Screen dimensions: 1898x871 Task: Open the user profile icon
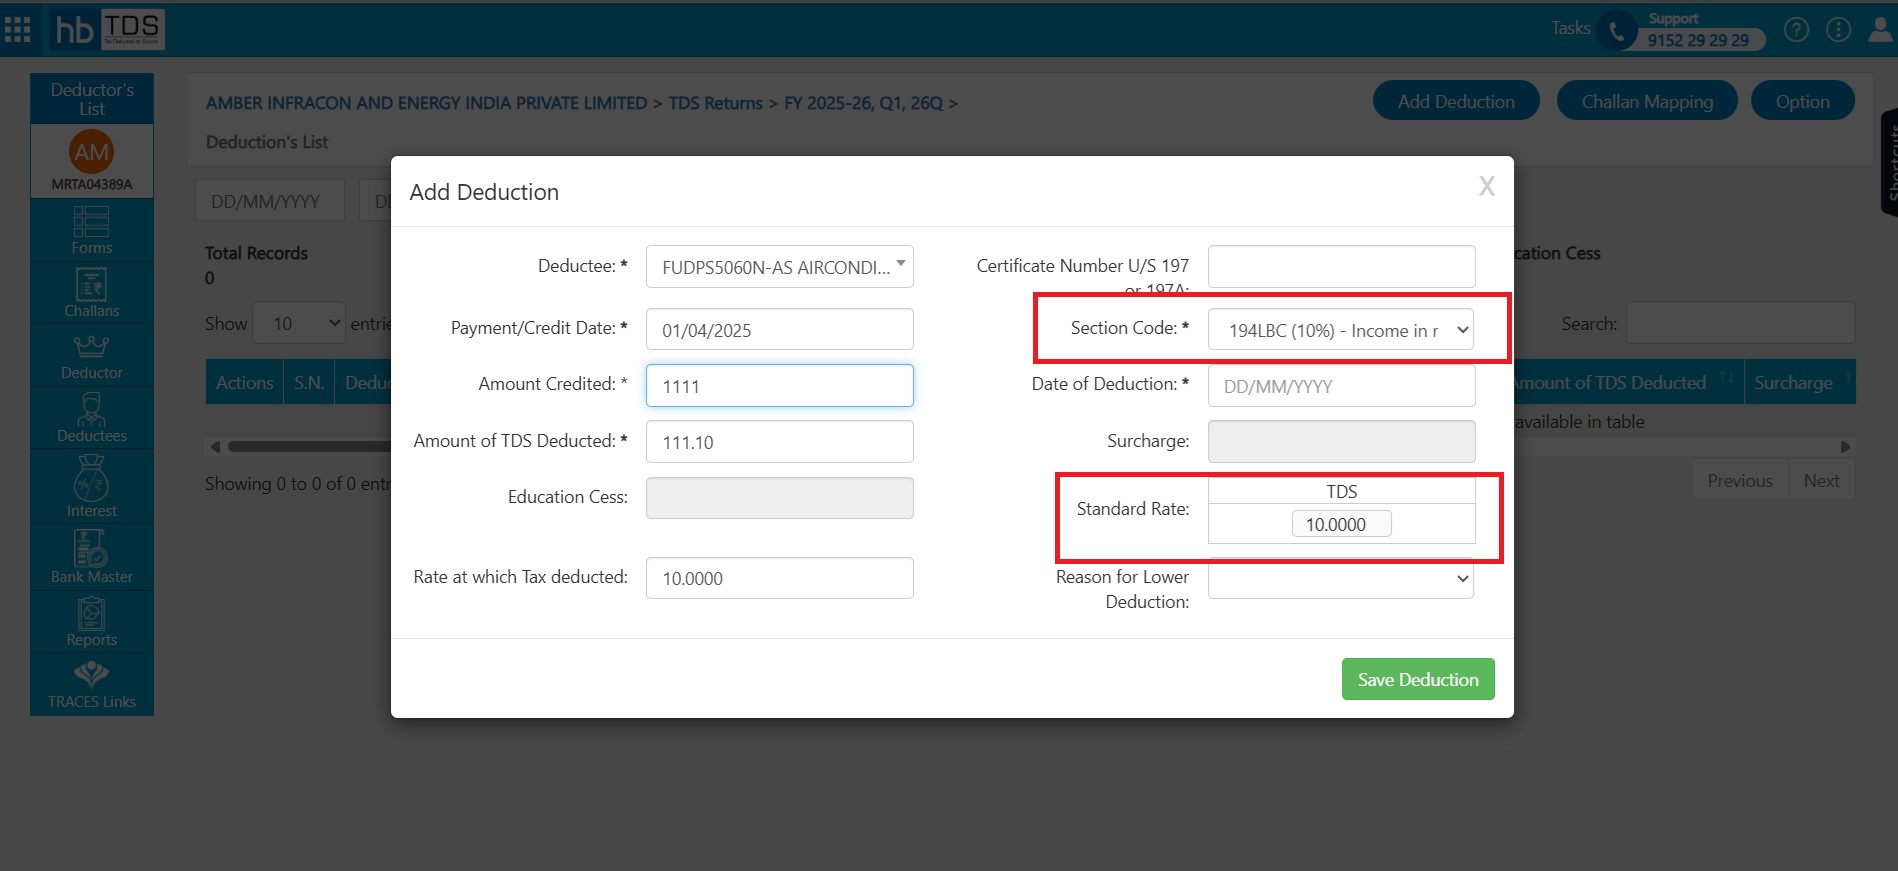click(1880, 30)
